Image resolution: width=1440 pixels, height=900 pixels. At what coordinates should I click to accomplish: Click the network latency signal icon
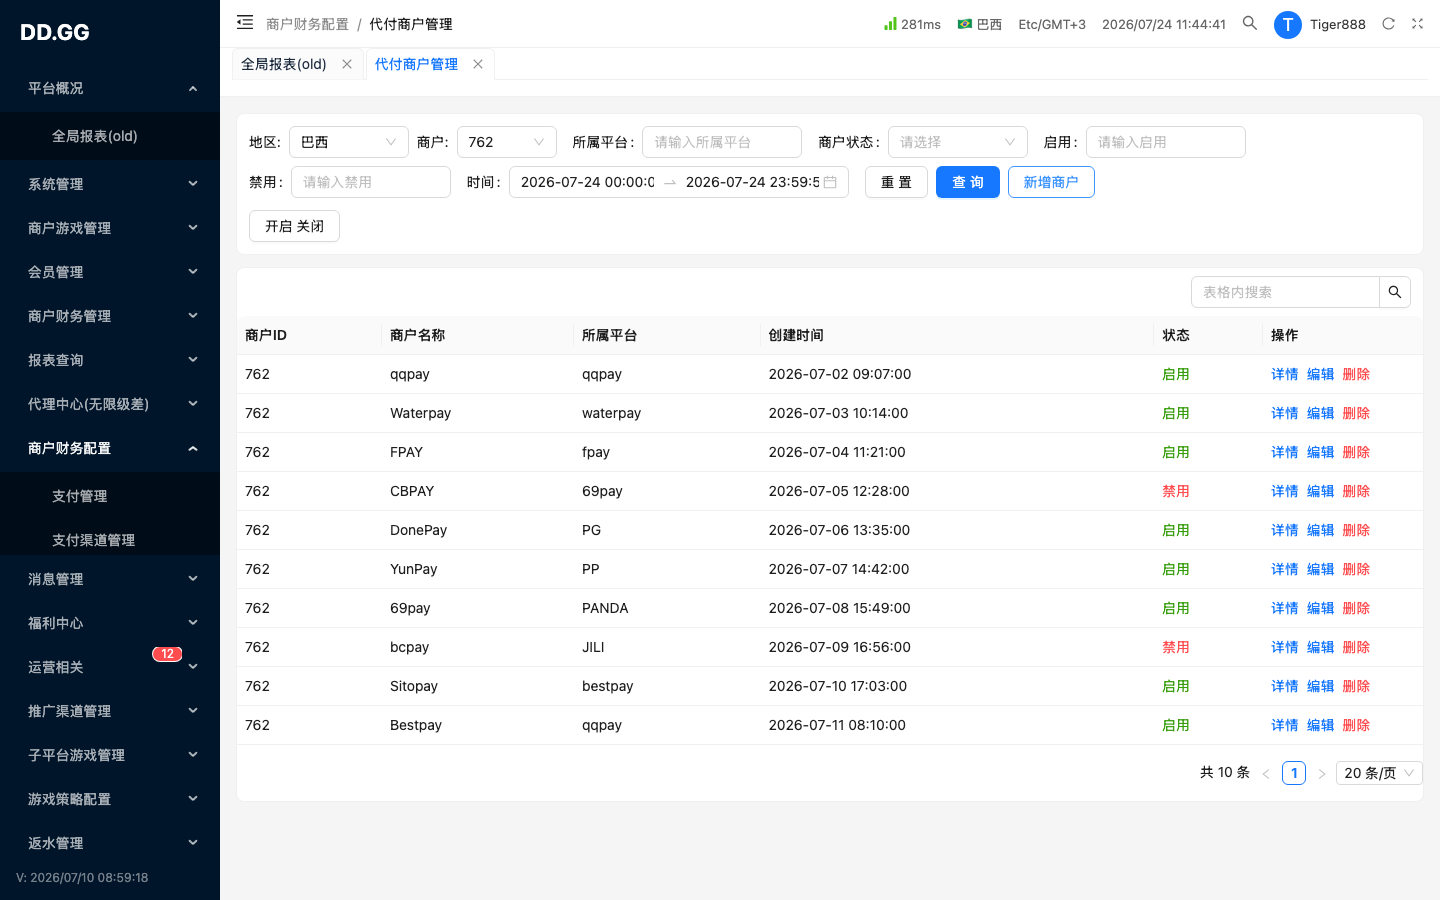coord(890,24)
